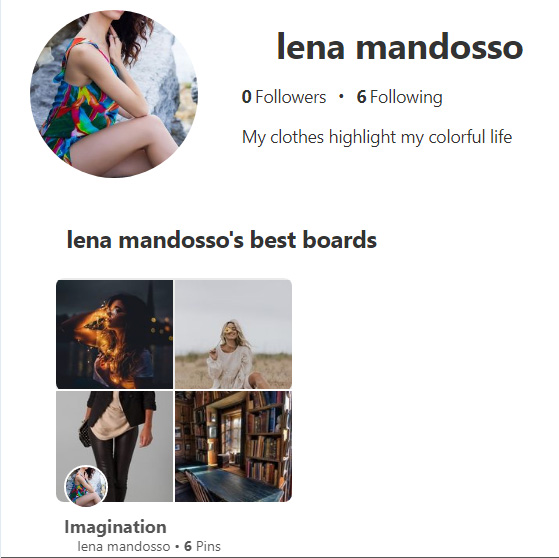Viewport: 559px width, 558px height.
Task: Open the leather pants outfit pin
Action: coord(114,446)
